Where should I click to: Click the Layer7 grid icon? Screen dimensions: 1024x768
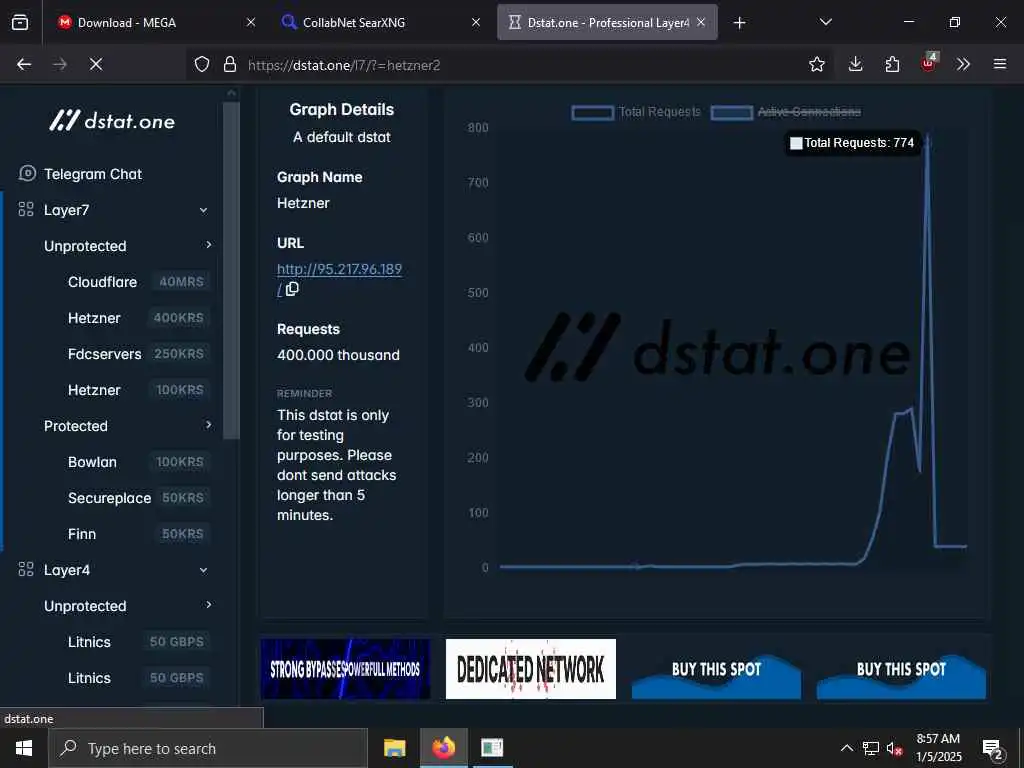tap(26, 209)
